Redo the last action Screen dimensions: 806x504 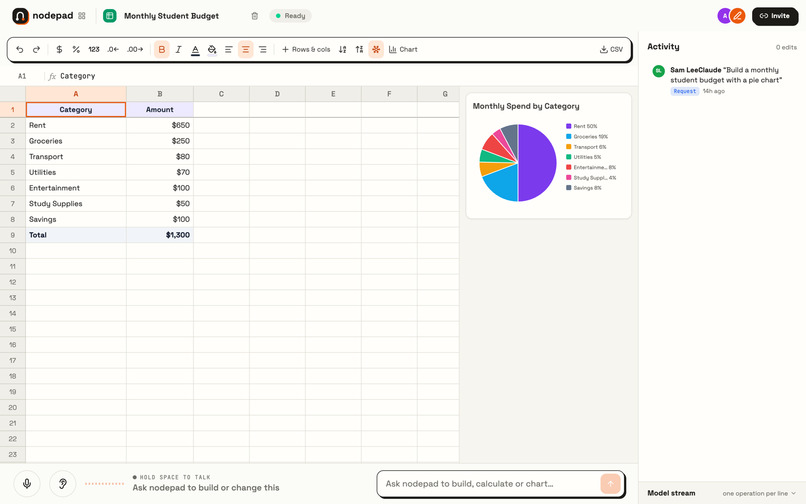point(36,49)
